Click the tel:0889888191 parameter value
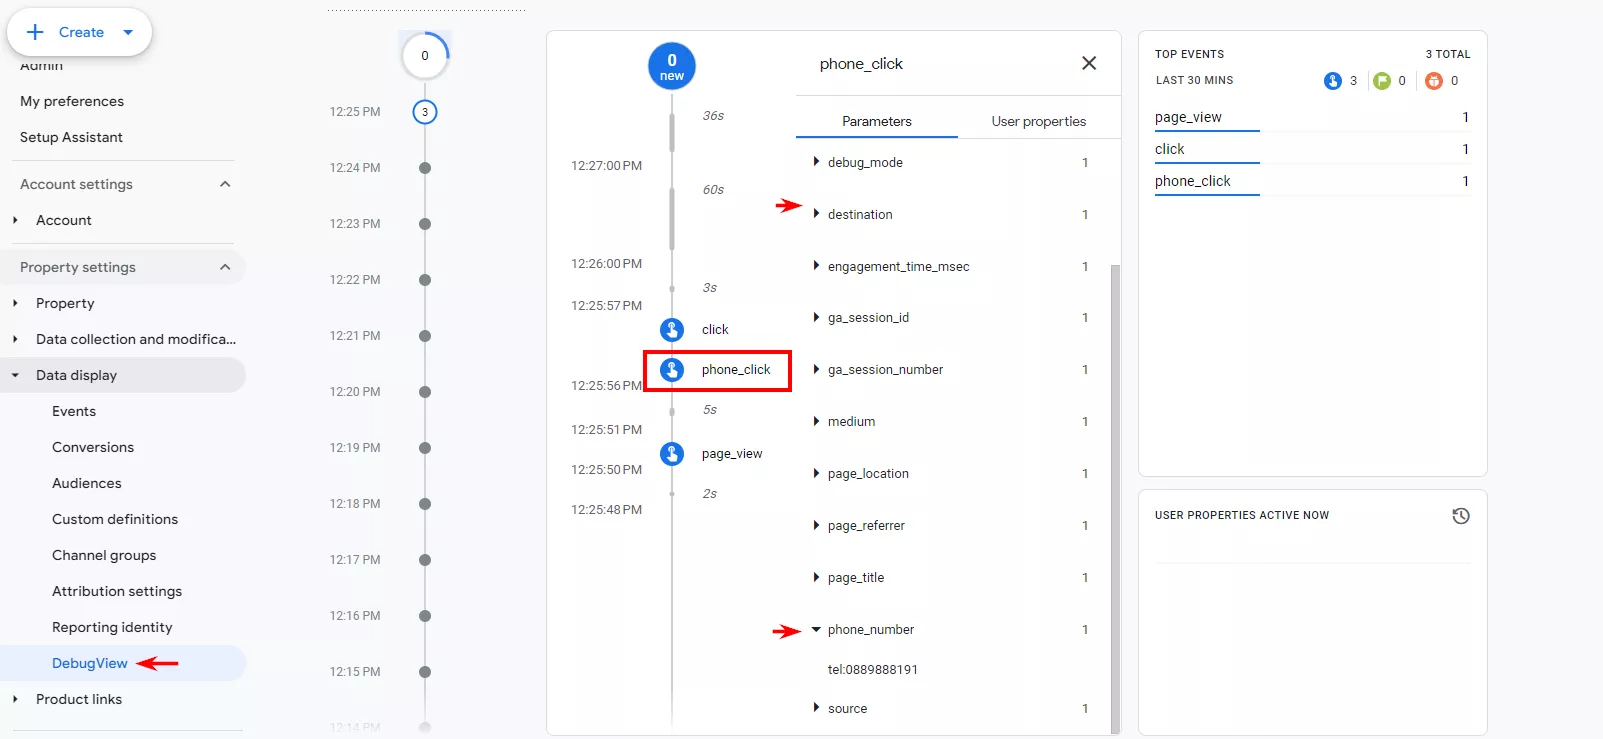 873,670
